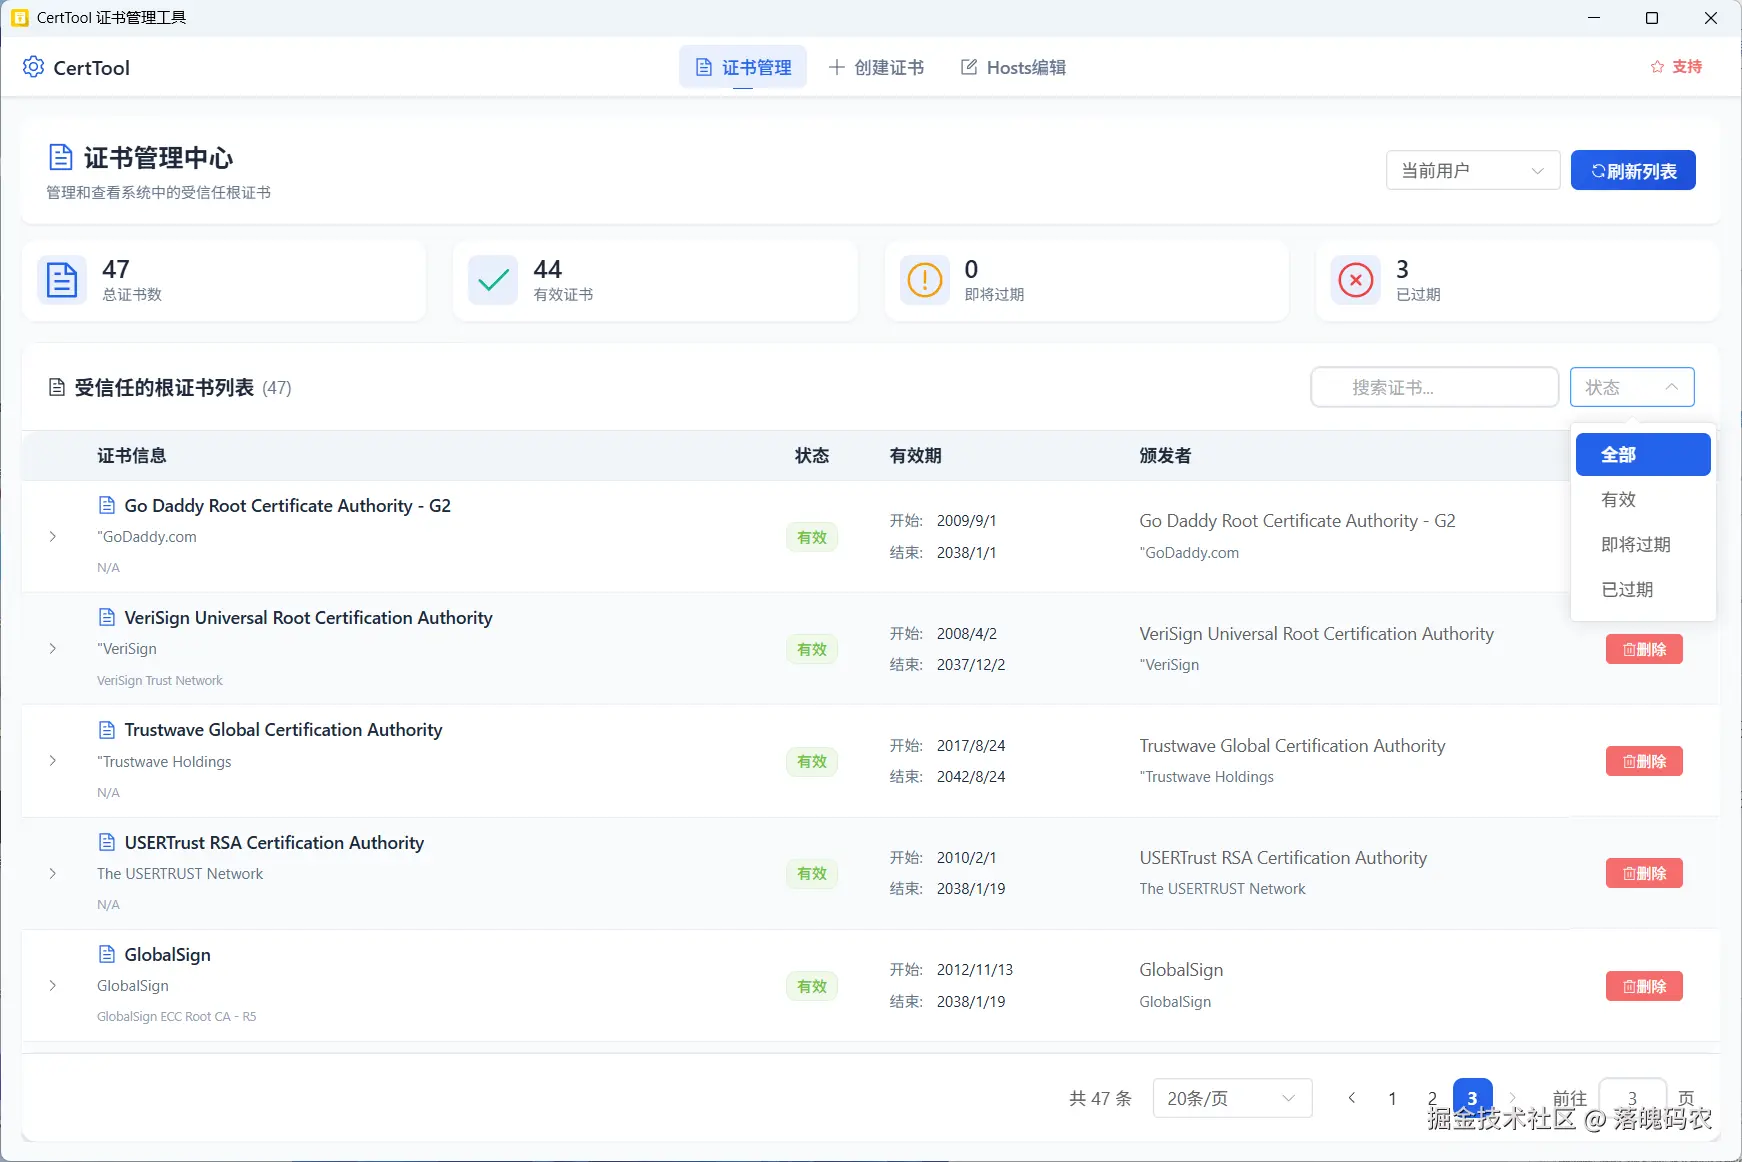Delete the USERTrust RSA certificate
This screenshot has height=1162, width=1742.
pos(1644,874)
